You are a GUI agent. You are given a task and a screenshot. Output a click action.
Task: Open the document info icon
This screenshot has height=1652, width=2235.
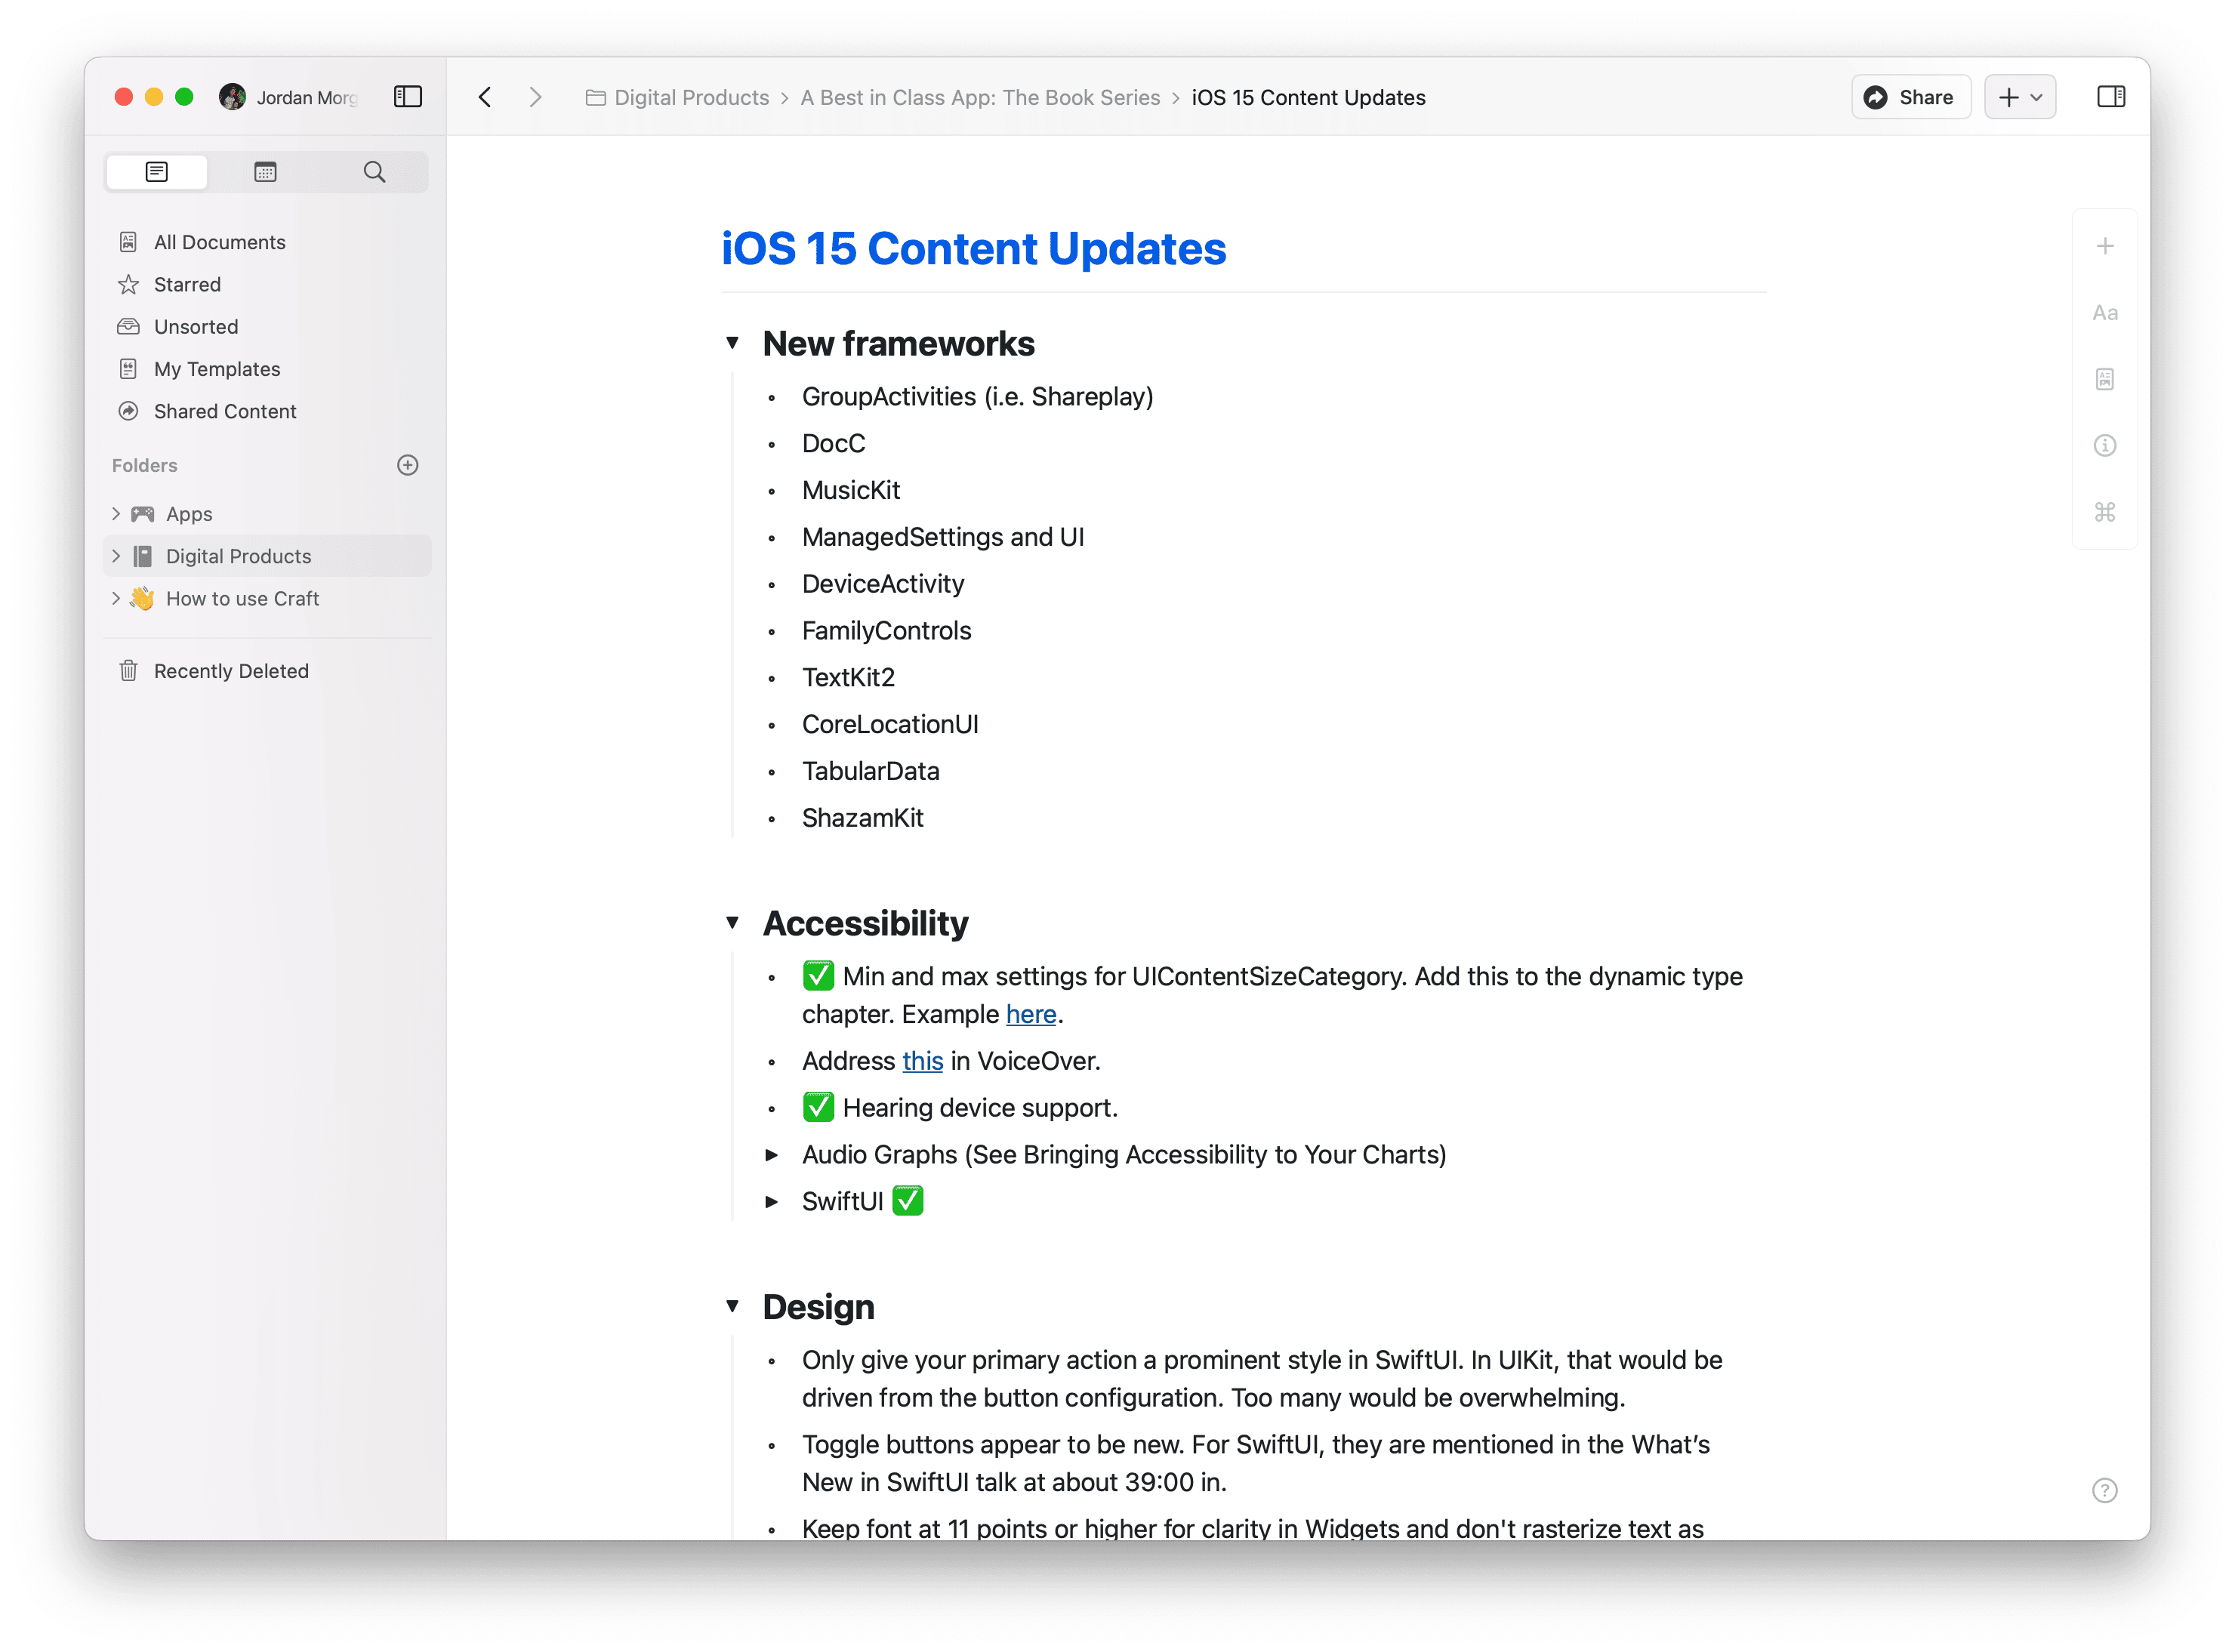point(2104,446)
